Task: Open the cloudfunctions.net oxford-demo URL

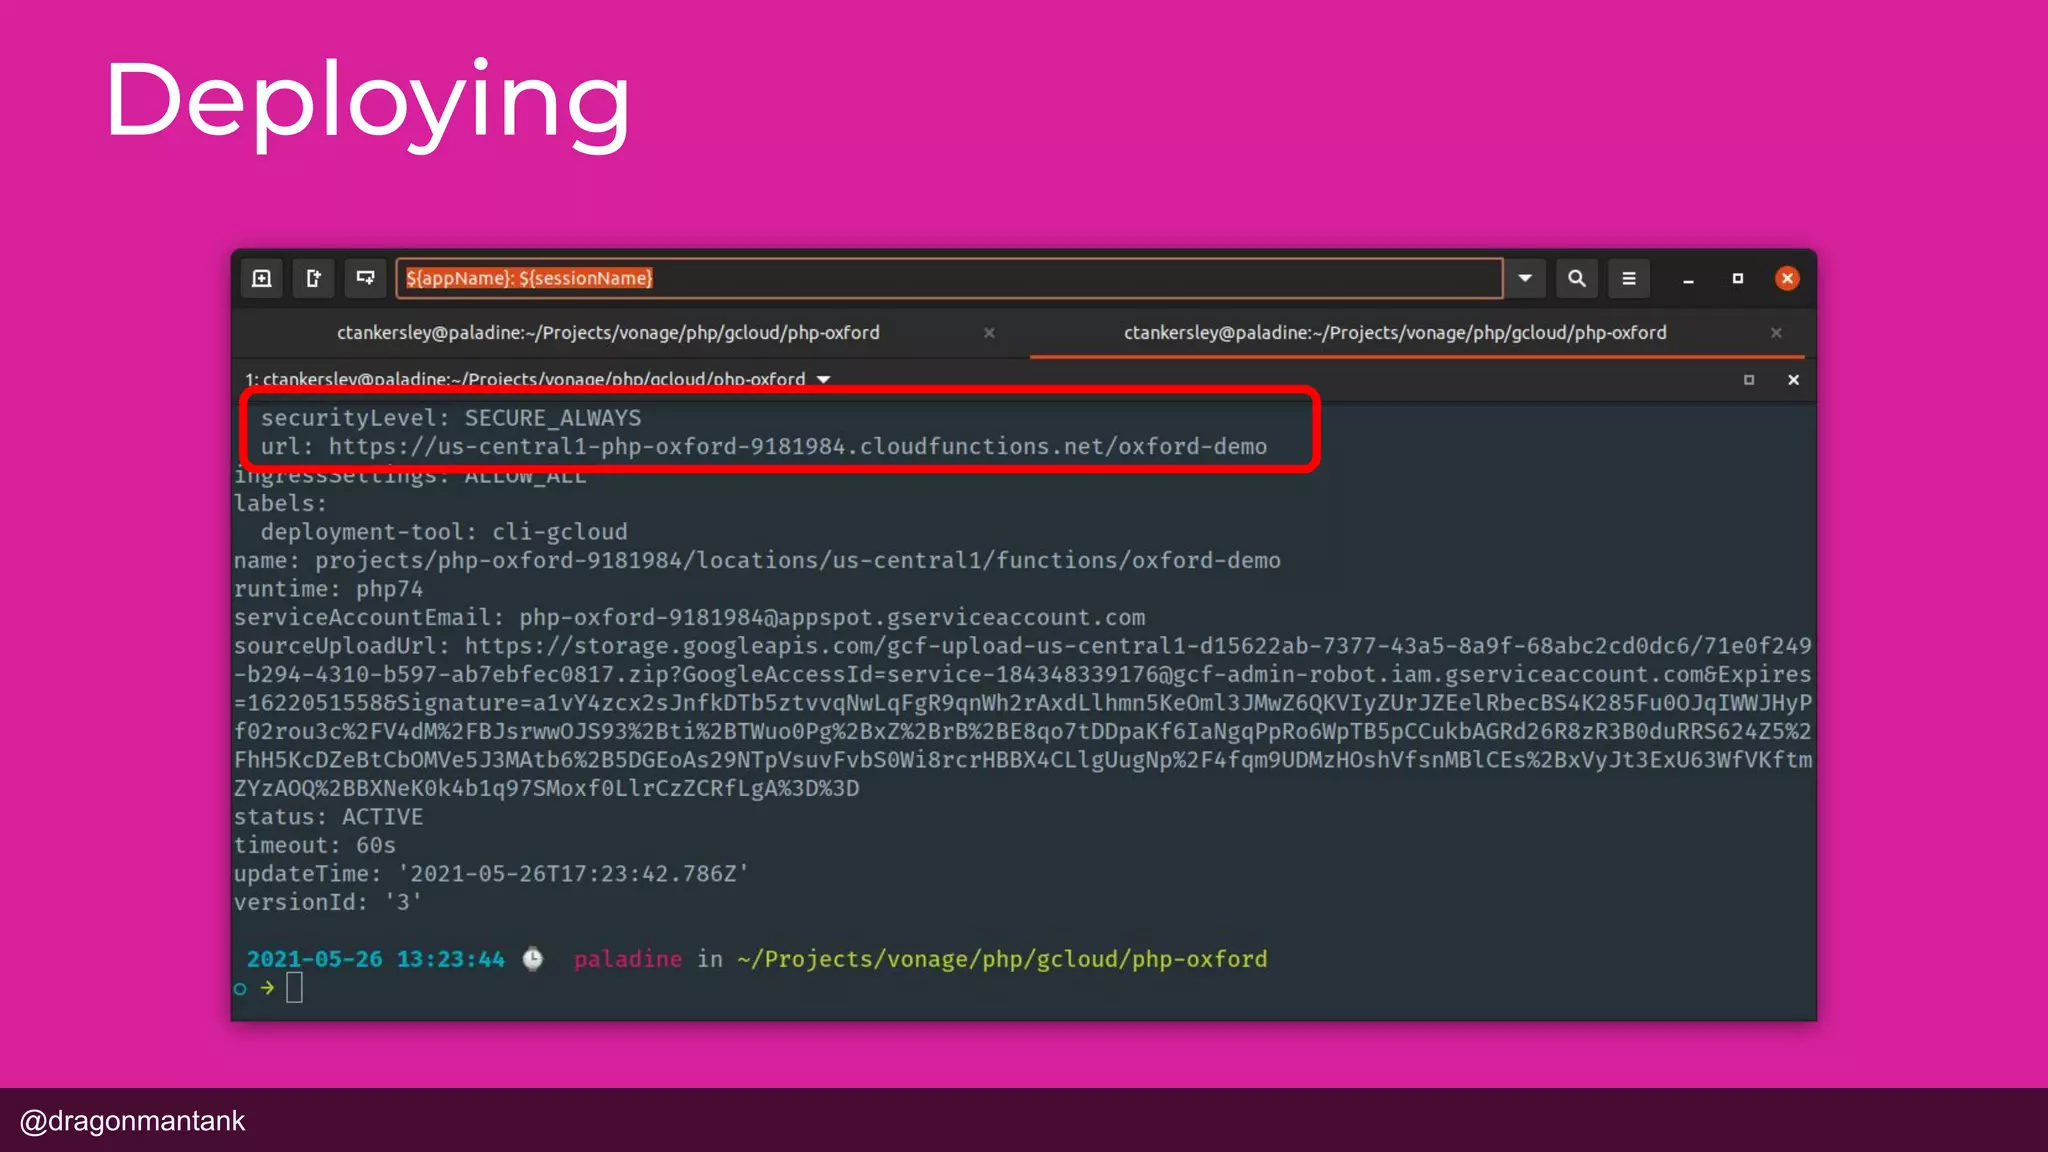Action: tap(797, 447)
